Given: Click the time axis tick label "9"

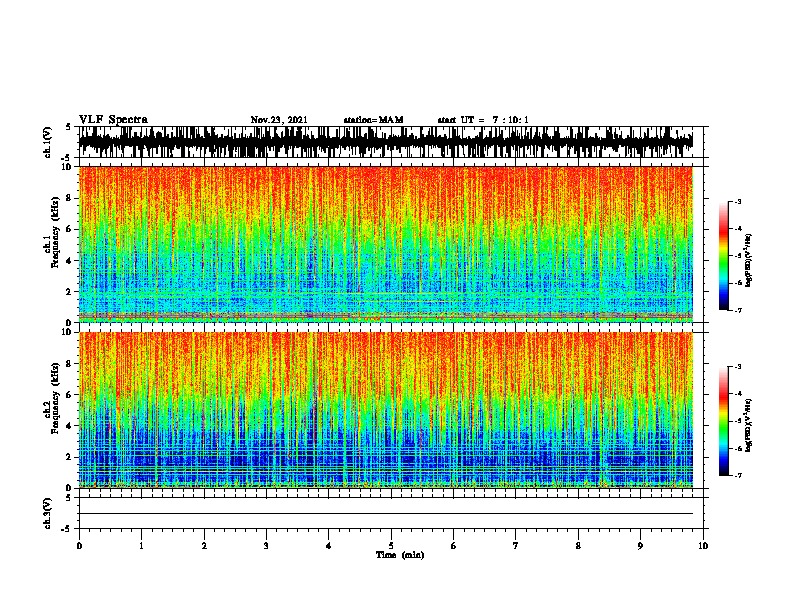Looking at the screenshot, I should click(x=640, y=546).
